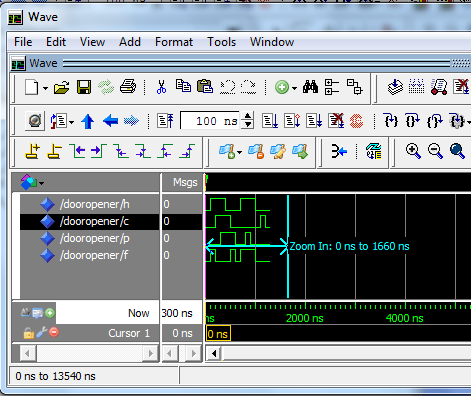This screenshot has height=396, width=471.
Task: Click the New file icon
Action: (32, 88)
